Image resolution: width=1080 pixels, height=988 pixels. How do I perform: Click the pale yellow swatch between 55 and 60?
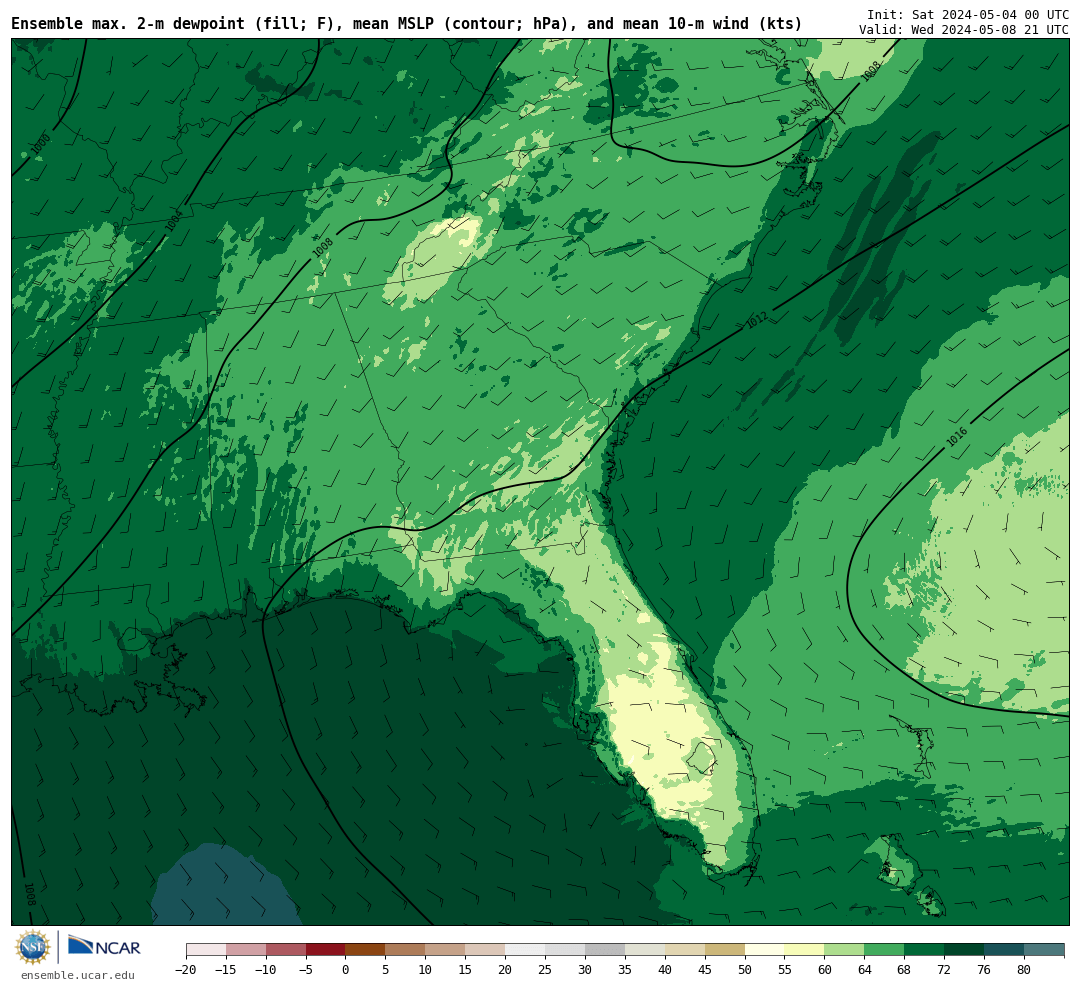click(804, 950)
